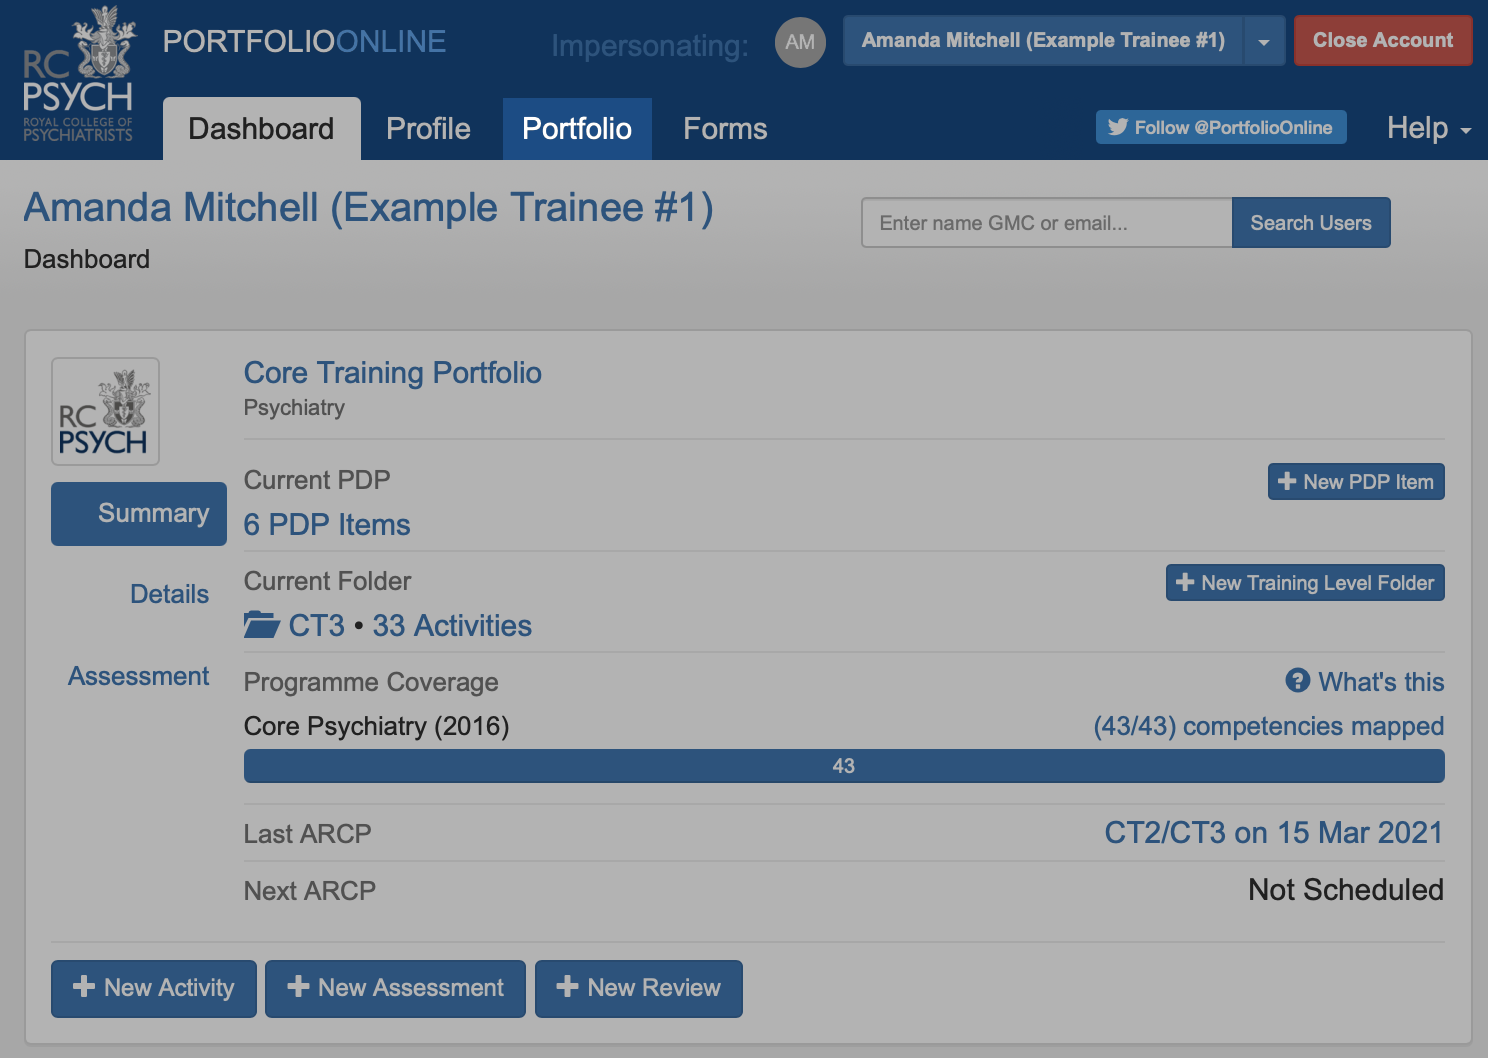
Task: Click the question mark help icon
Action: coord(1297,681)
